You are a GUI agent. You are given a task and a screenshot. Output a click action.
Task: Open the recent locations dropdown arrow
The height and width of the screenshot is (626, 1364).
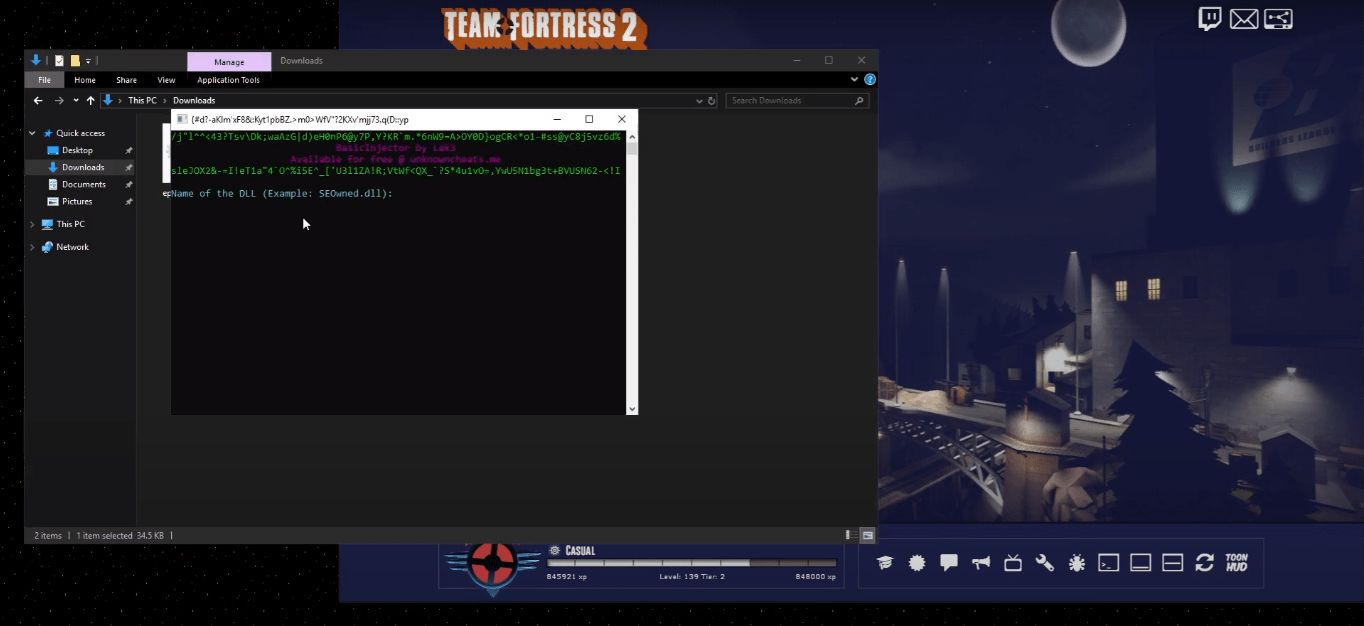(76, 100)
